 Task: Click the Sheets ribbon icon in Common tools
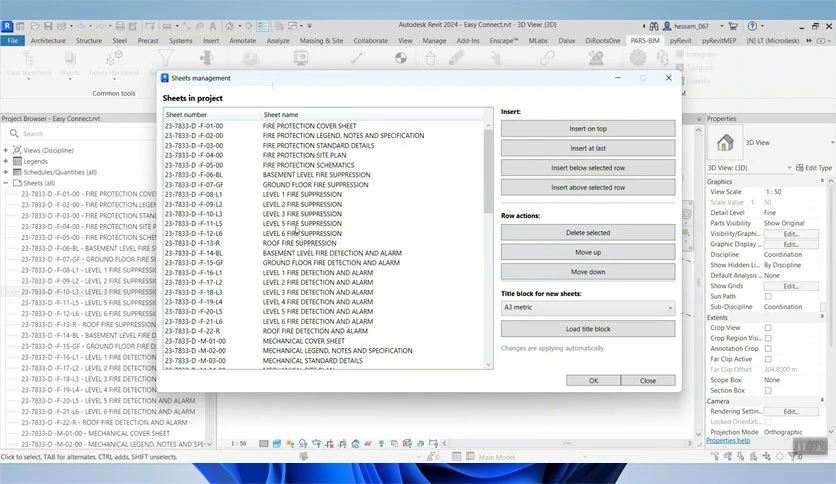pos(70,58)
